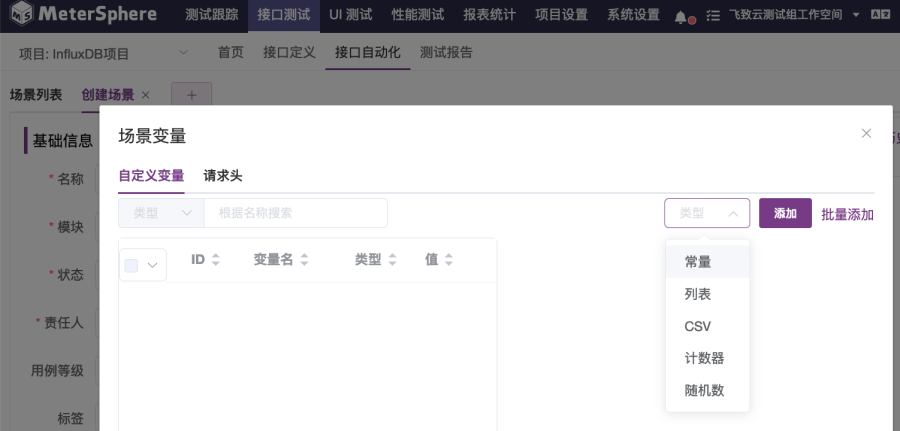Click the 基础信息 section heading
The image size is (900, 431).
click(62, 141)
